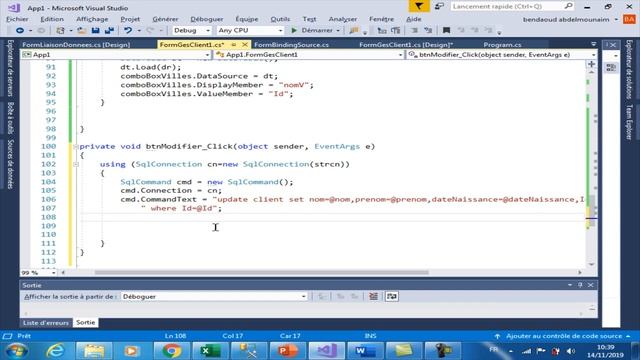
Task: Switch to FormLiaisonDonnees.cs [Design] tab
Action: (76, 44)
